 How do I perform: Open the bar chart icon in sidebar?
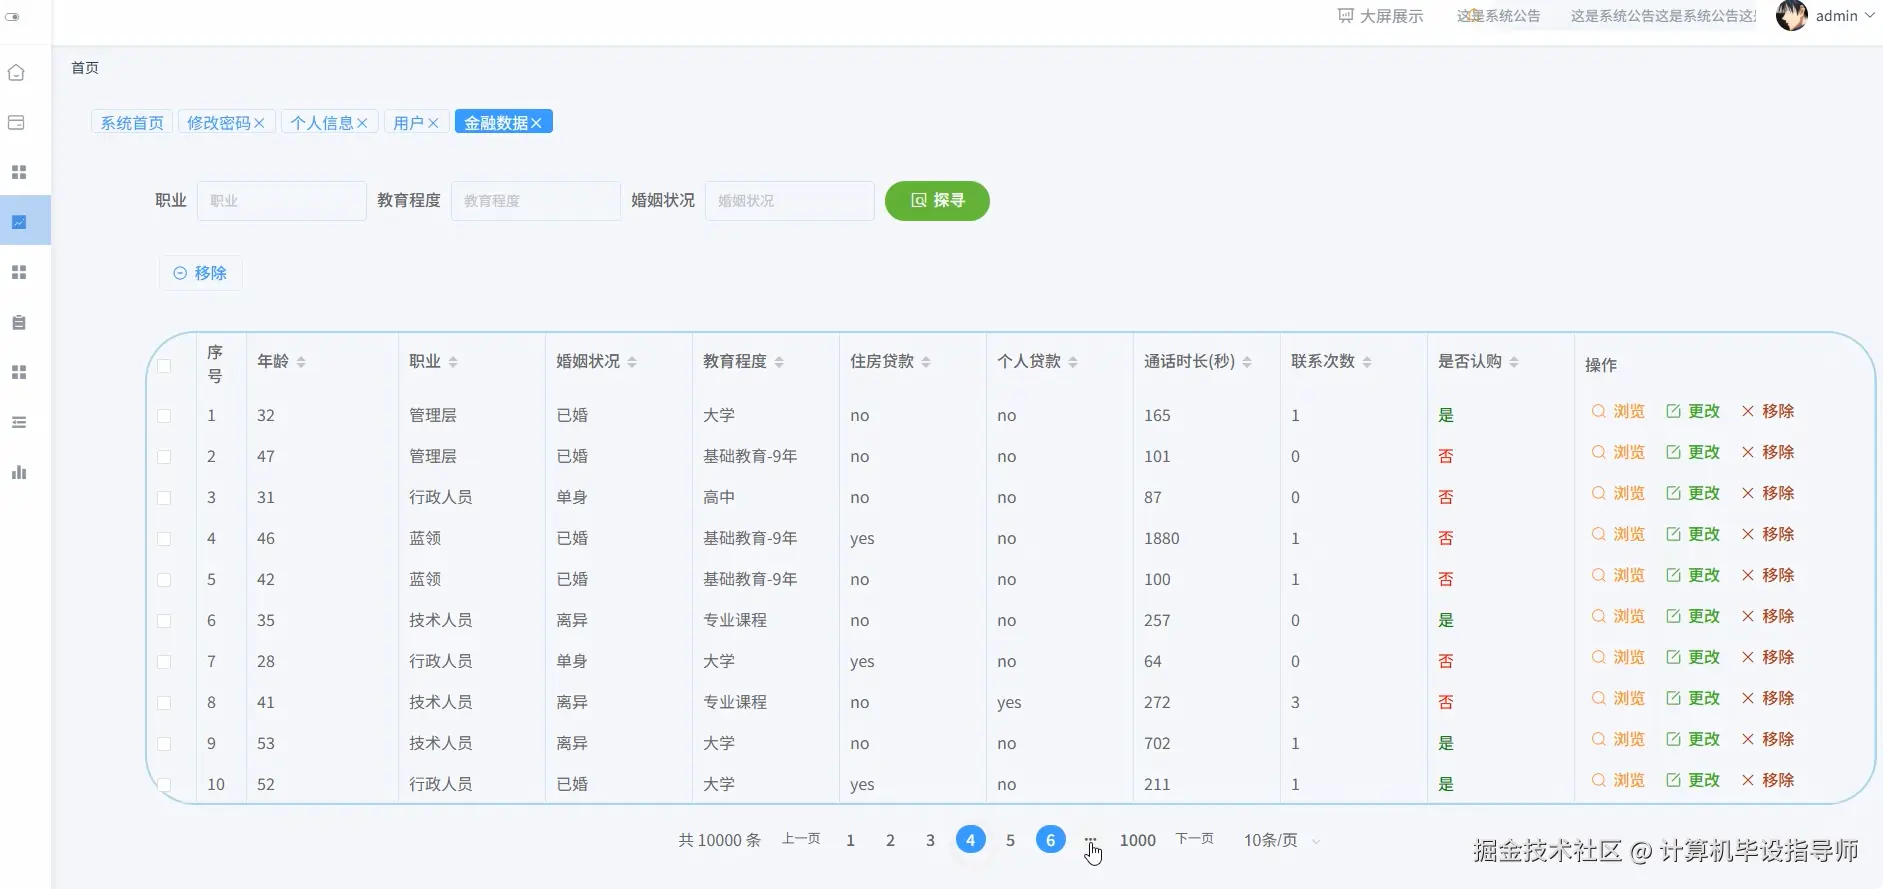tap(19, 472)
